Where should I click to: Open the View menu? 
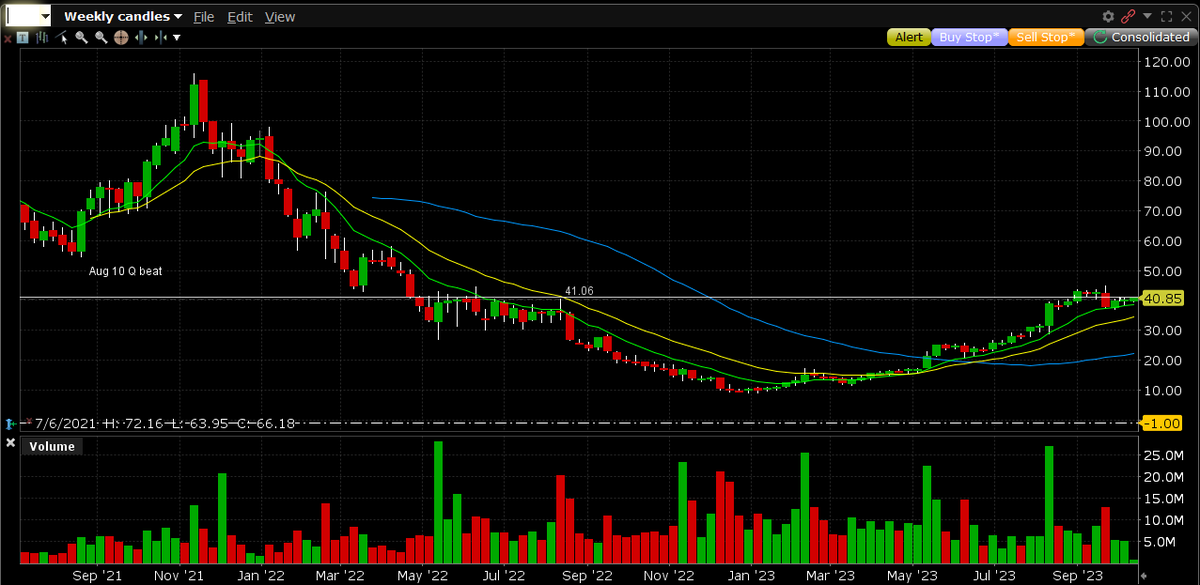pos(280,17)
